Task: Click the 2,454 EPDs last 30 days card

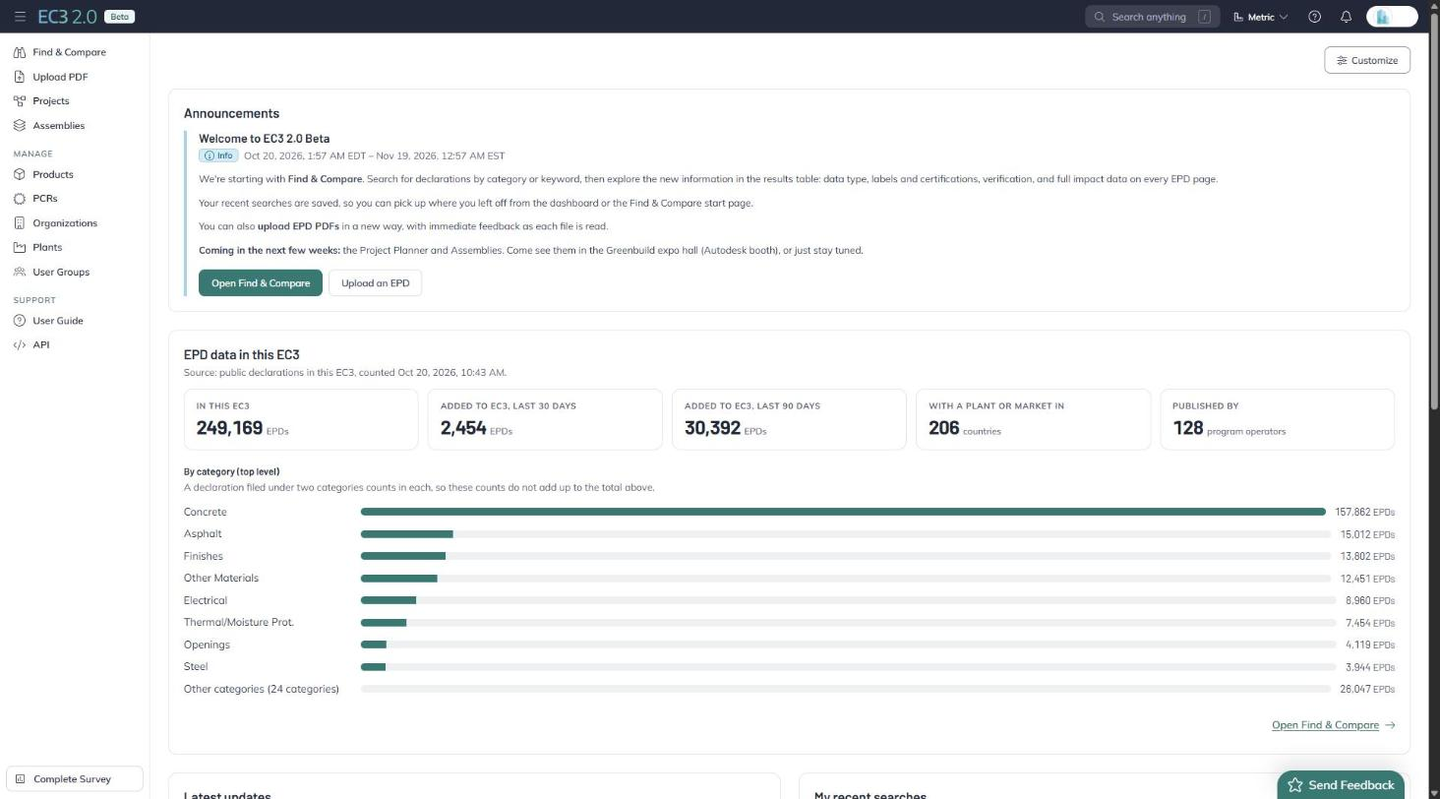Action: pos(545,419)
